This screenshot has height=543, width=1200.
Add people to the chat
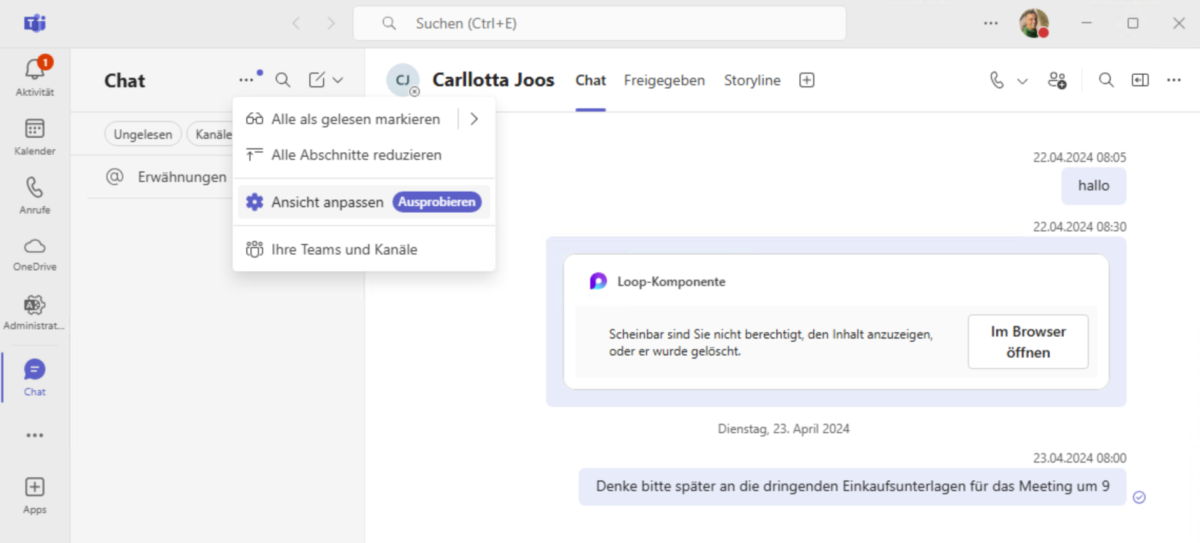1057,80
